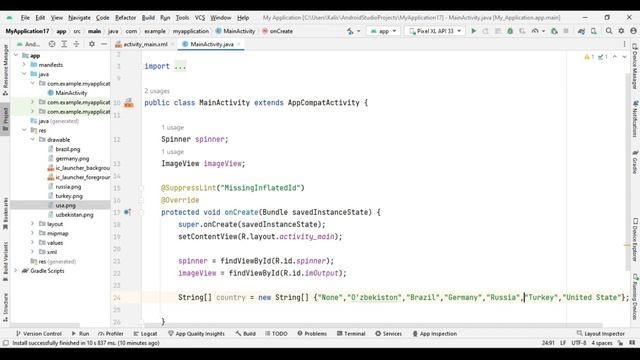
Task: Click the gray Stop button in toolbar
Action: [x=566, y=31]
